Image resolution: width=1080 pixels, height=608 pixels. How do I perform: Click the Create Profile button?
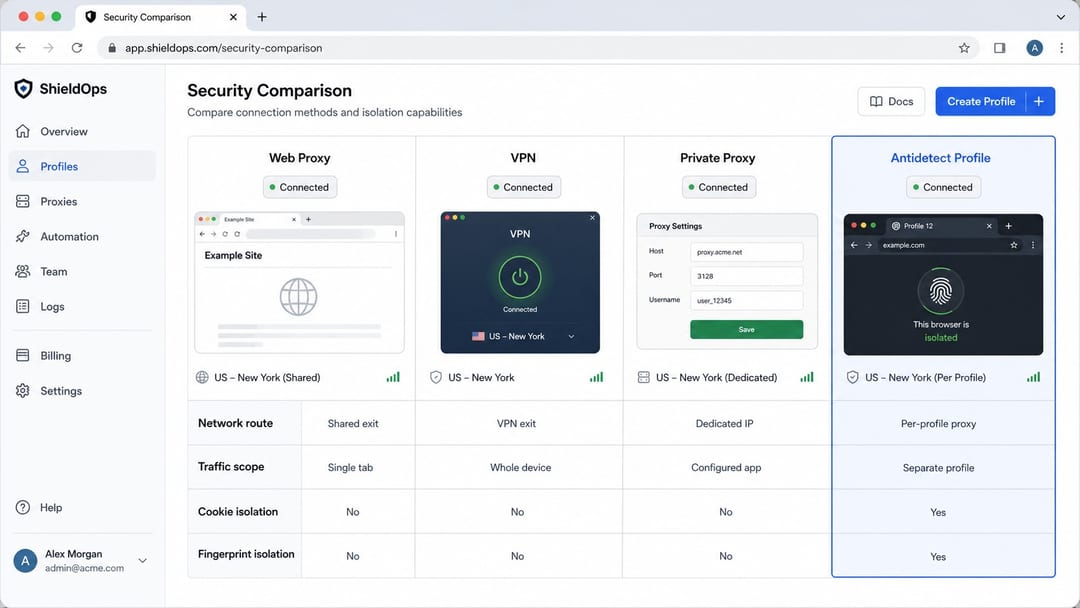tap(981, 101)
